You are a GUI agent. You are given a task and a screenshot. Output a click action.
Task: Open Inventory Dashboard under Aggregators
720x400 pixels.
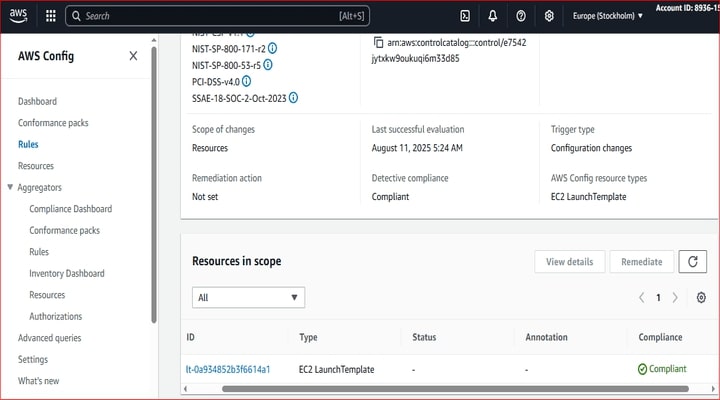tap(67, 273)
